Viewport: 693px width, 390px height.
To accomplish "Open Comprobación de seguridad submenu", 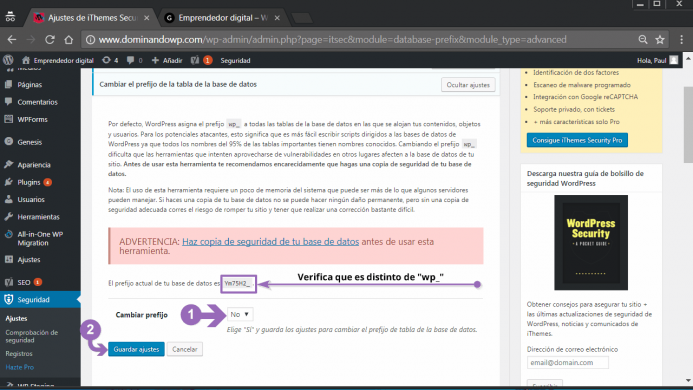I will (32, 336).
